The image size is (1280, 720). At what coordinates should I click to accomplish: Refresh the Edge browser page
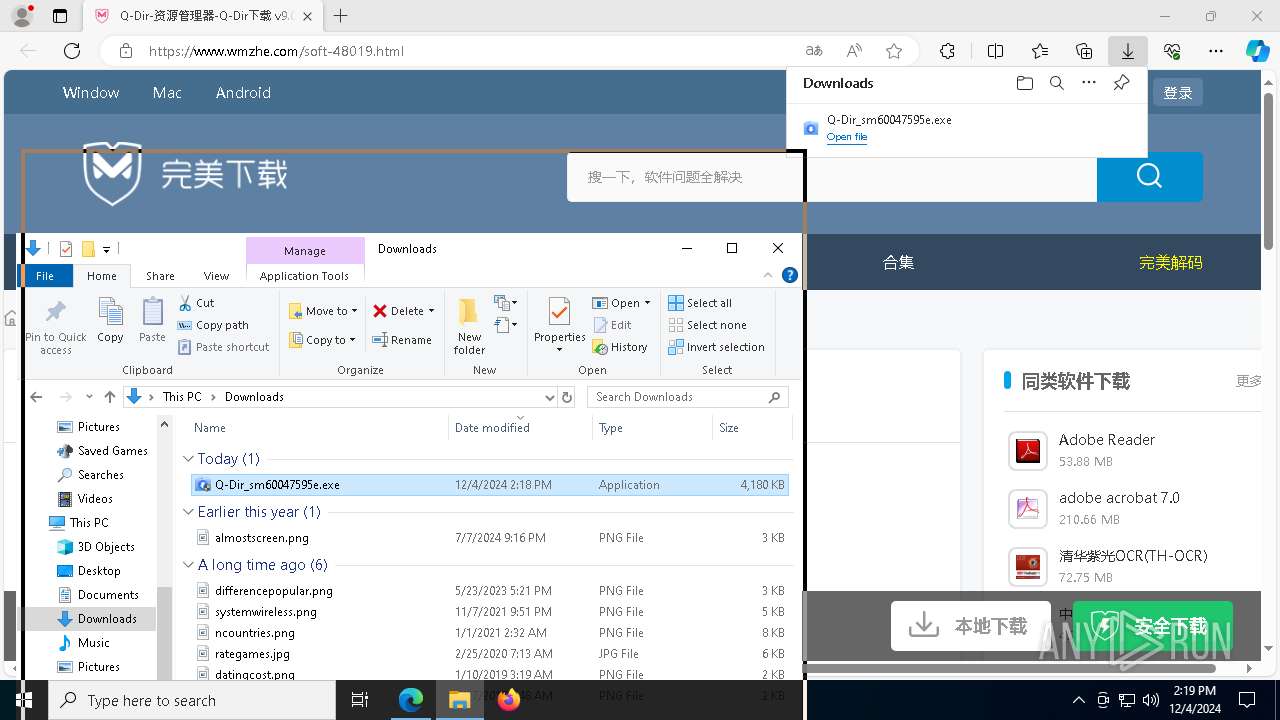click(72, 51)
